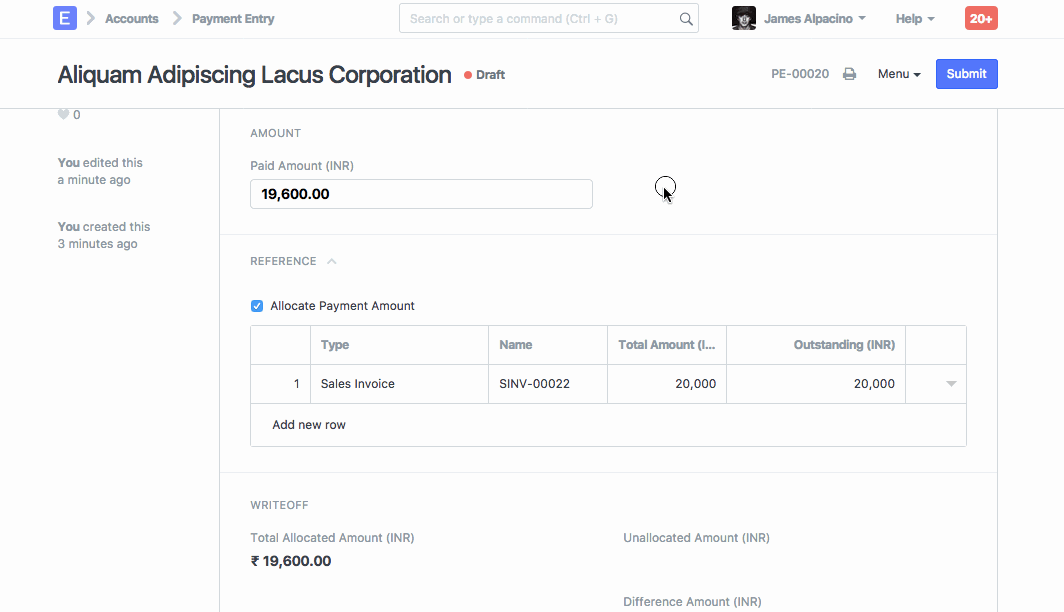Click the ERPNext home logo icon
This screenshot has width=1064, height=612.
(65, 18)
